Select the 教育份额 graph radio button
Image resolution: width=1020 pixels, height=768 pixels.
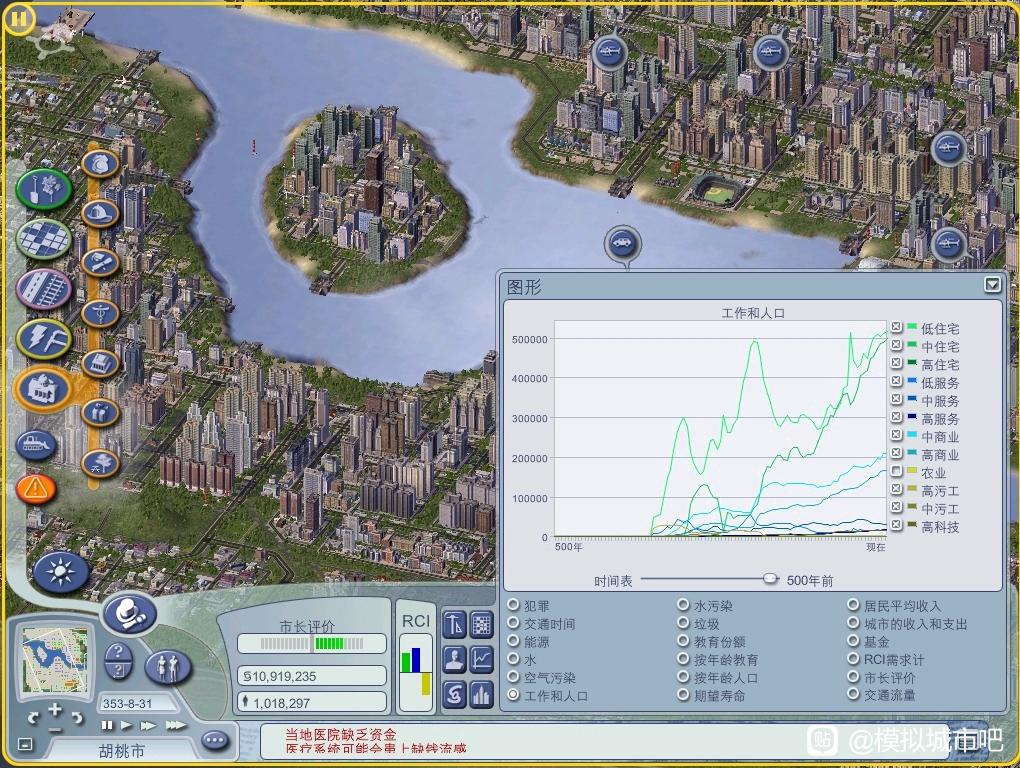[683, 641]
